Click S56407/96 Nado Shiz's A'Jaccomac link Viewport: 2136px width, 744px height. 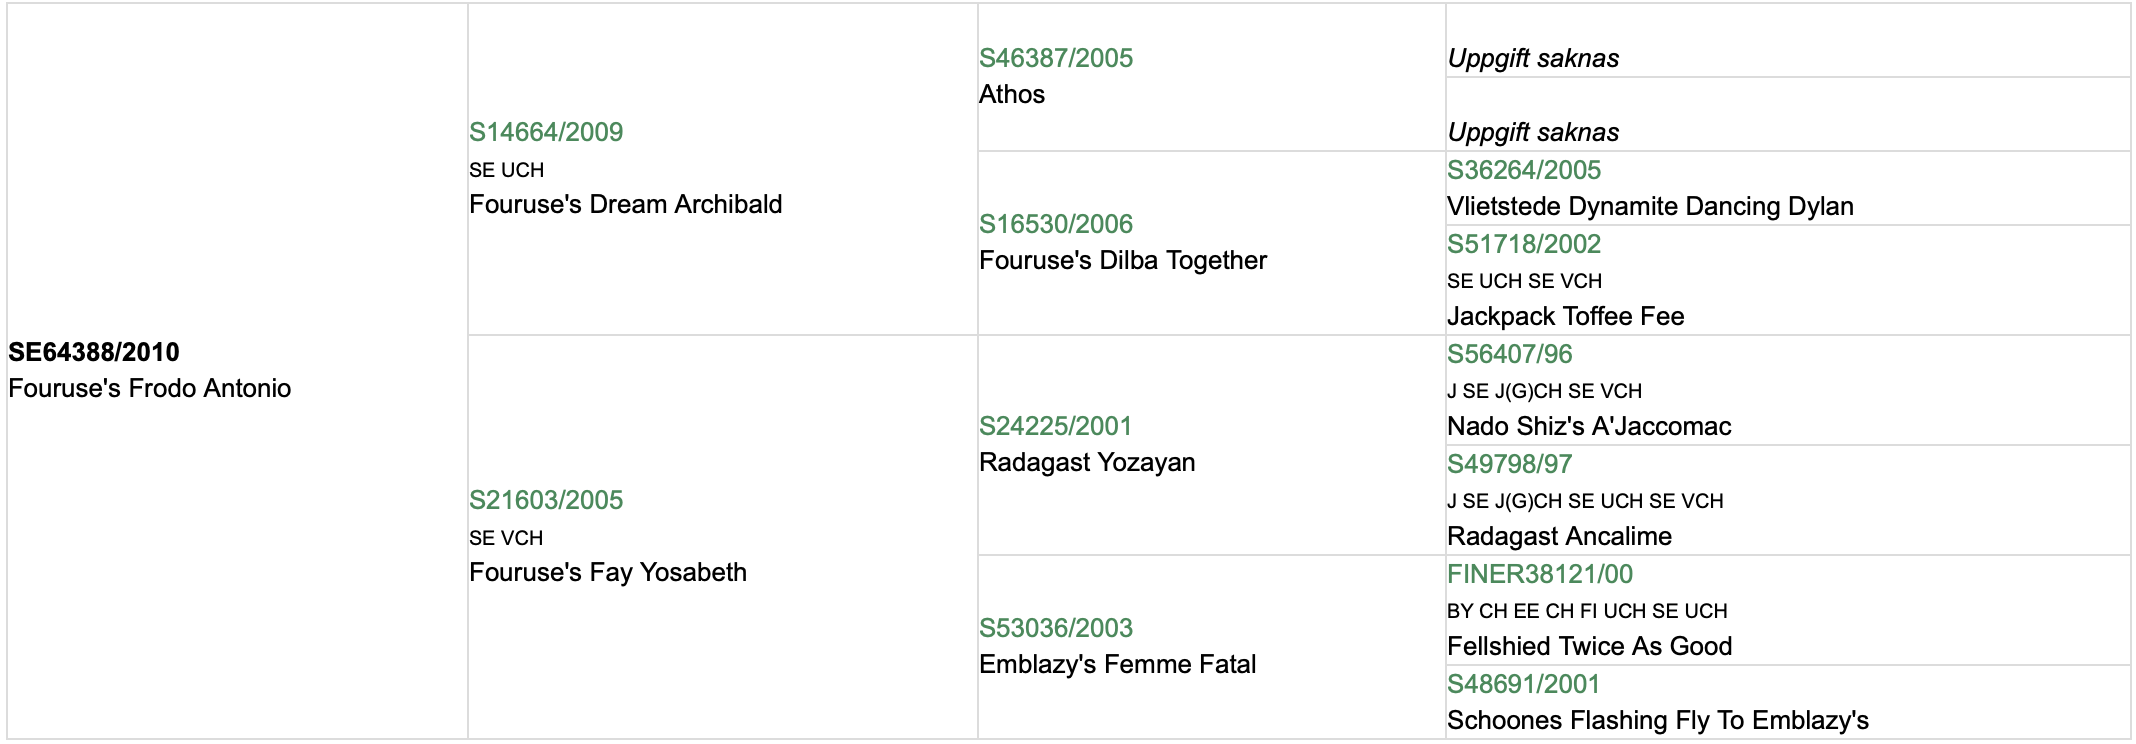[1510, 354]
